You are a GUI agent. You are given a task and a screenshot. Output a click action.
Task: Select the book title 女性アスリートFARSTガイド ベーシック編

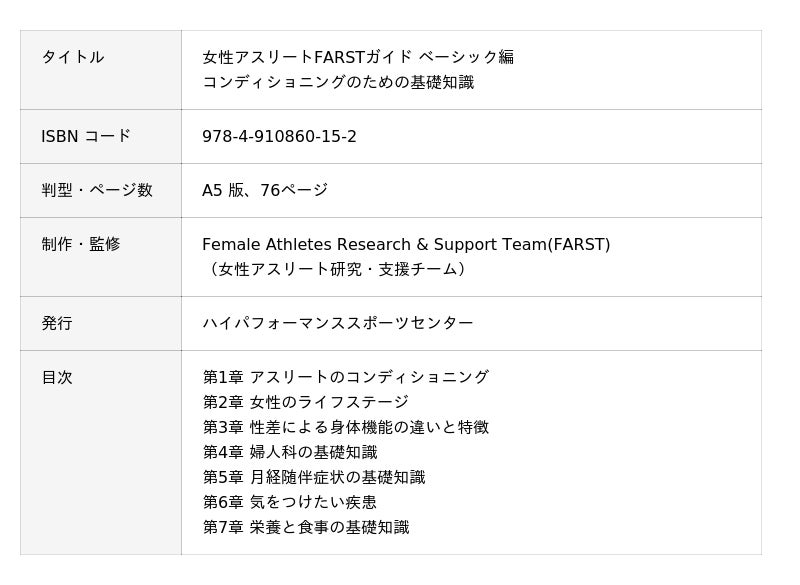coord(358,57)
